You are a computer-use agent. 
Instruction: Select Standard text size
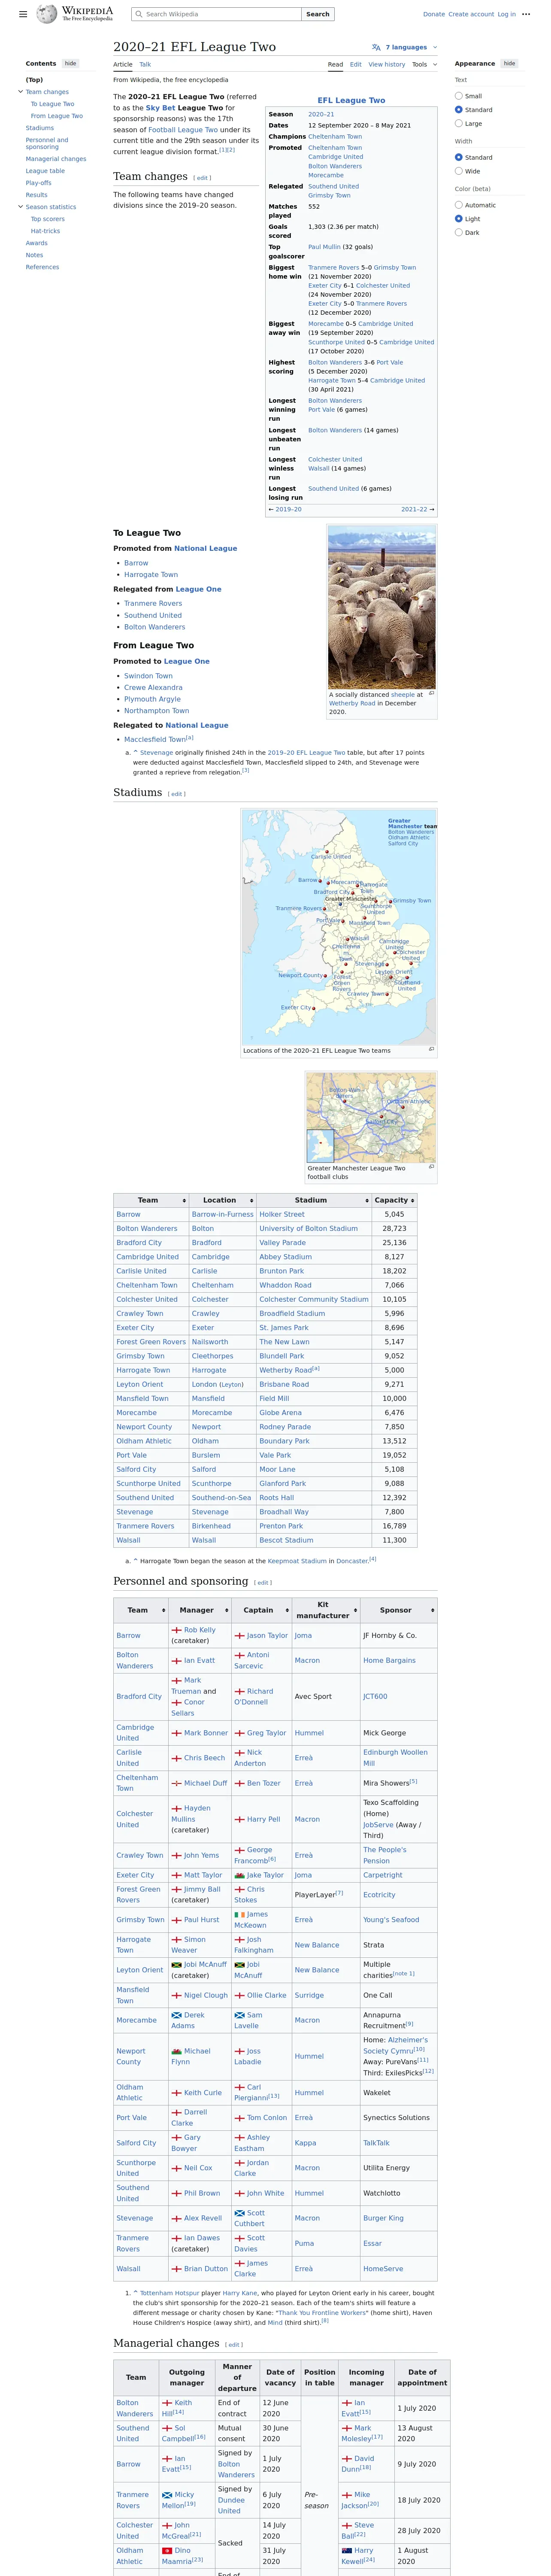click(x=459, y=110)
